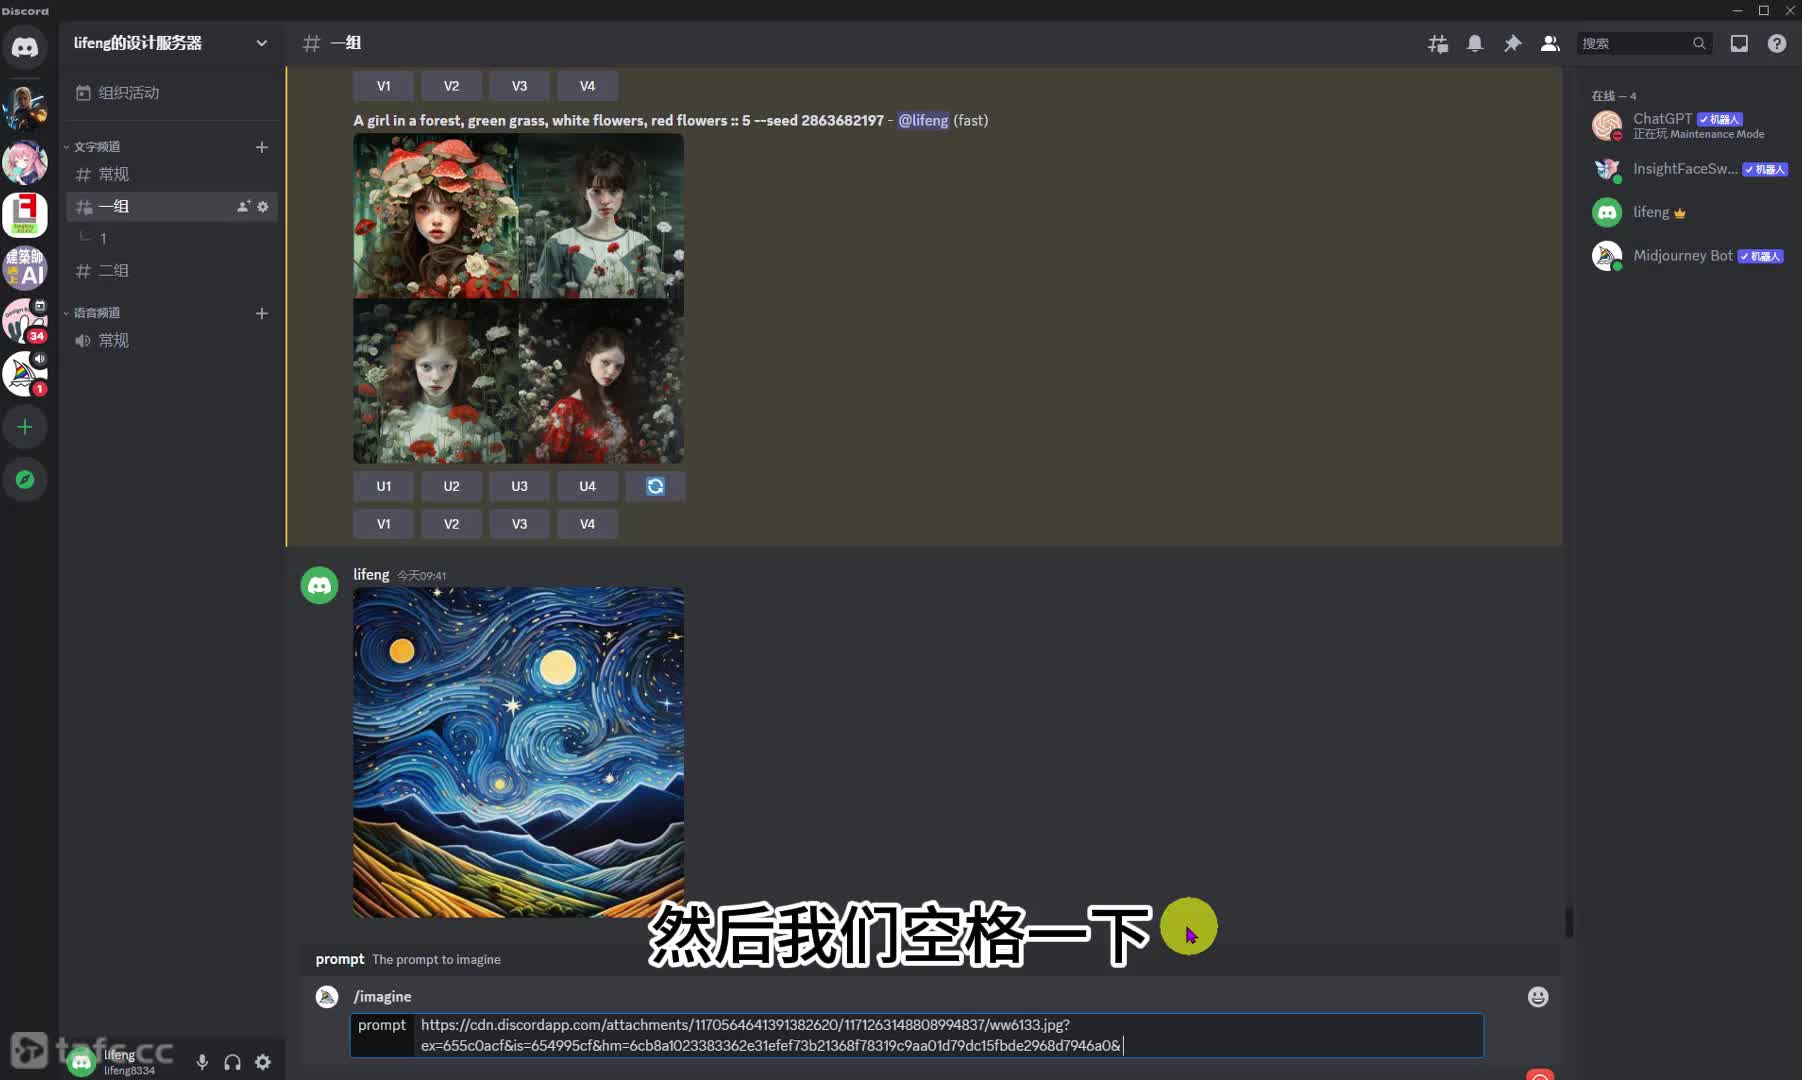Collapse the 语音频道 category
The width and height of the screenshot is (1802, 1080).
(x=95, y=313)
